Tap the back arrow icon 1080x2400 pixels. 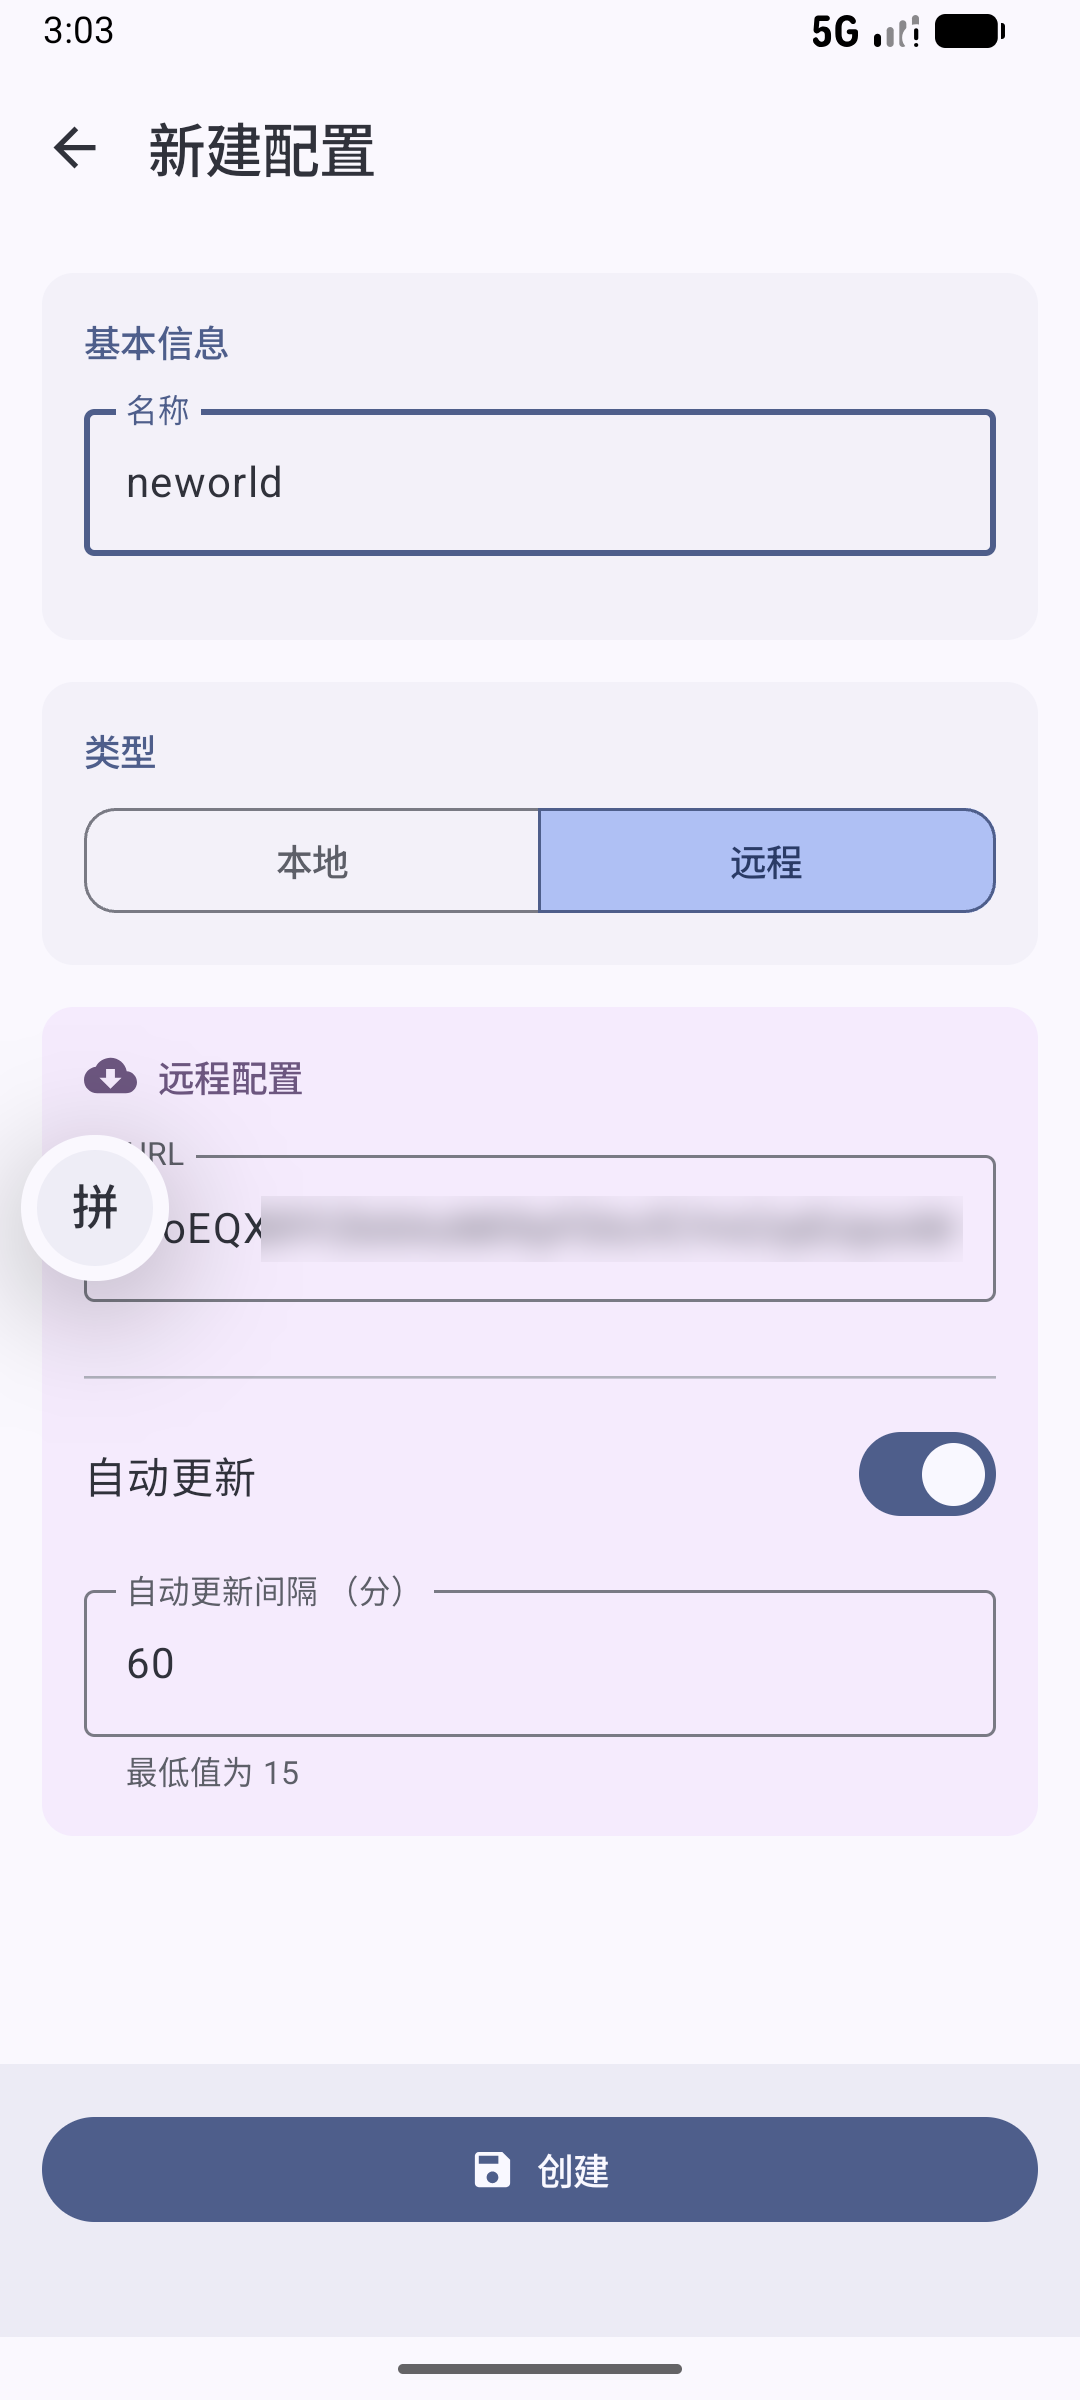tap(75, 149)
